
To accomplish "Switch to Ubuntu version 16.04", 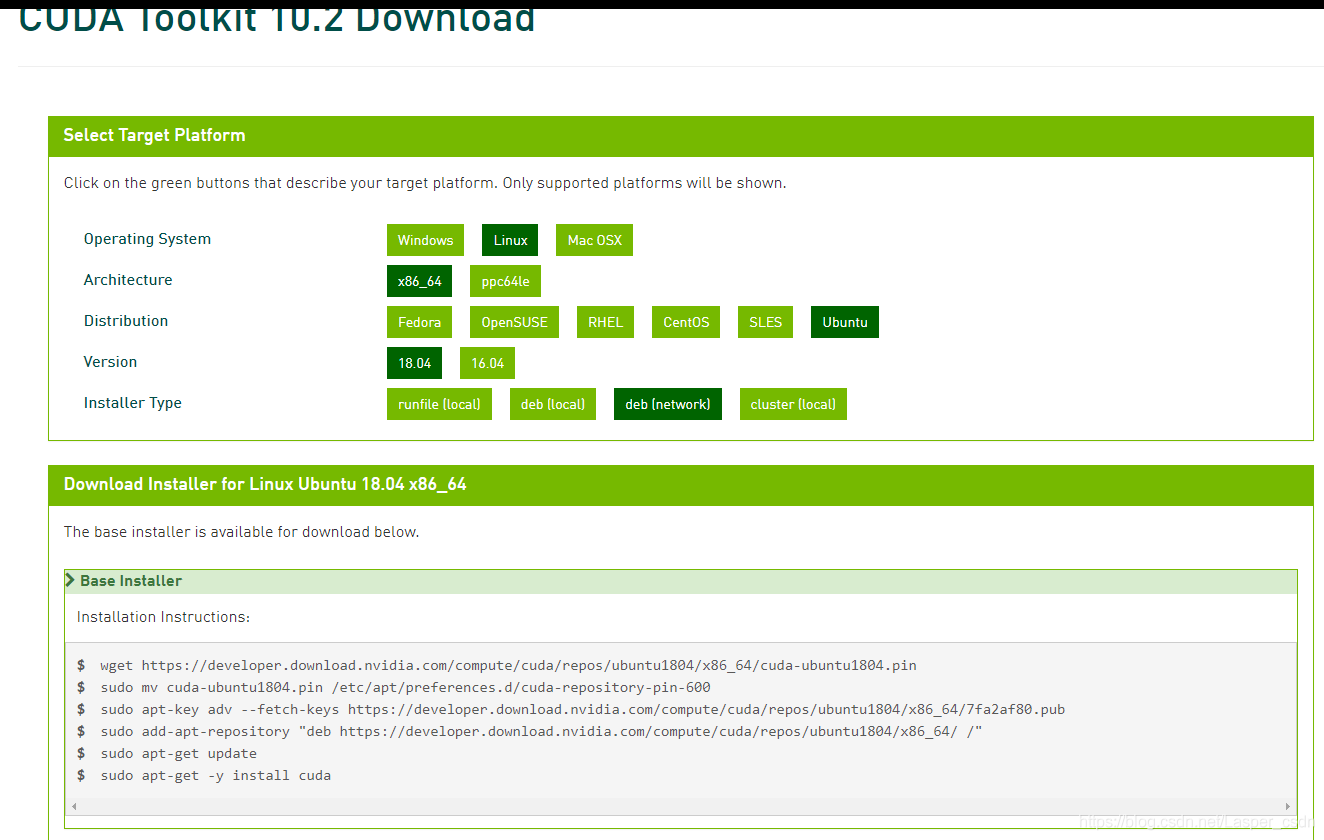I will click(x=487, y=363).
